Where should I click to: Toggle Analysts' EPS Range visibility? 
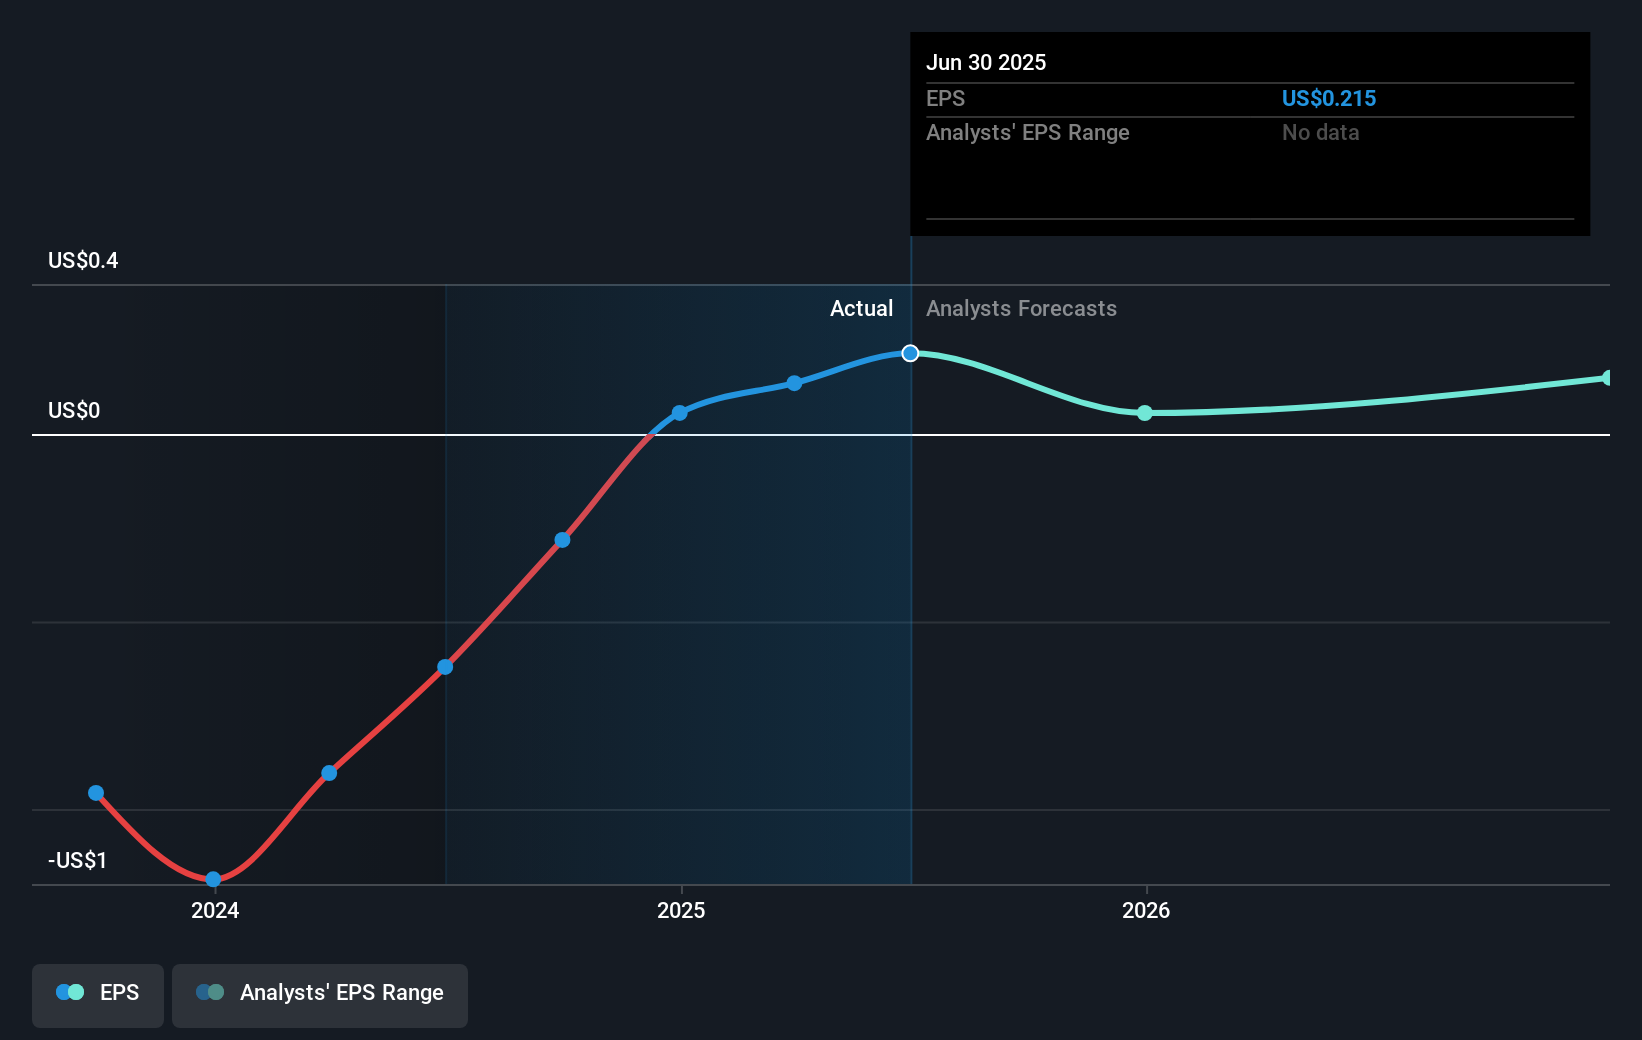coord(319,993)
